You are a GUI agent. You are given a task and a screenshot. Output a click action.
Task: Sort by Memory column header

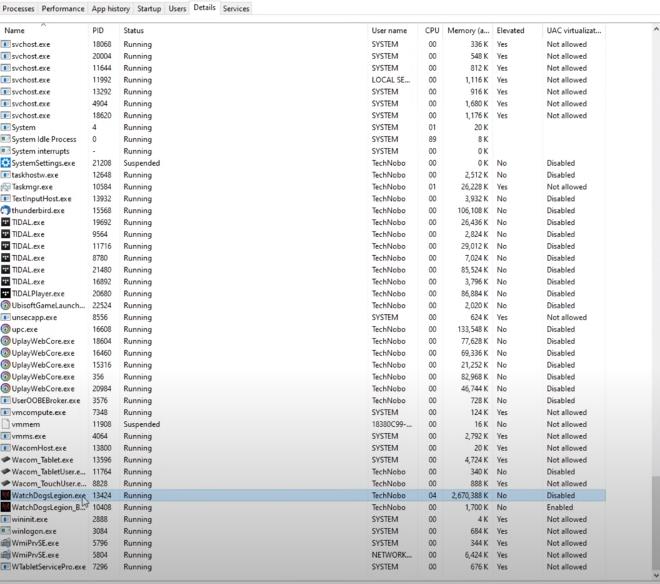pos(468,31)
